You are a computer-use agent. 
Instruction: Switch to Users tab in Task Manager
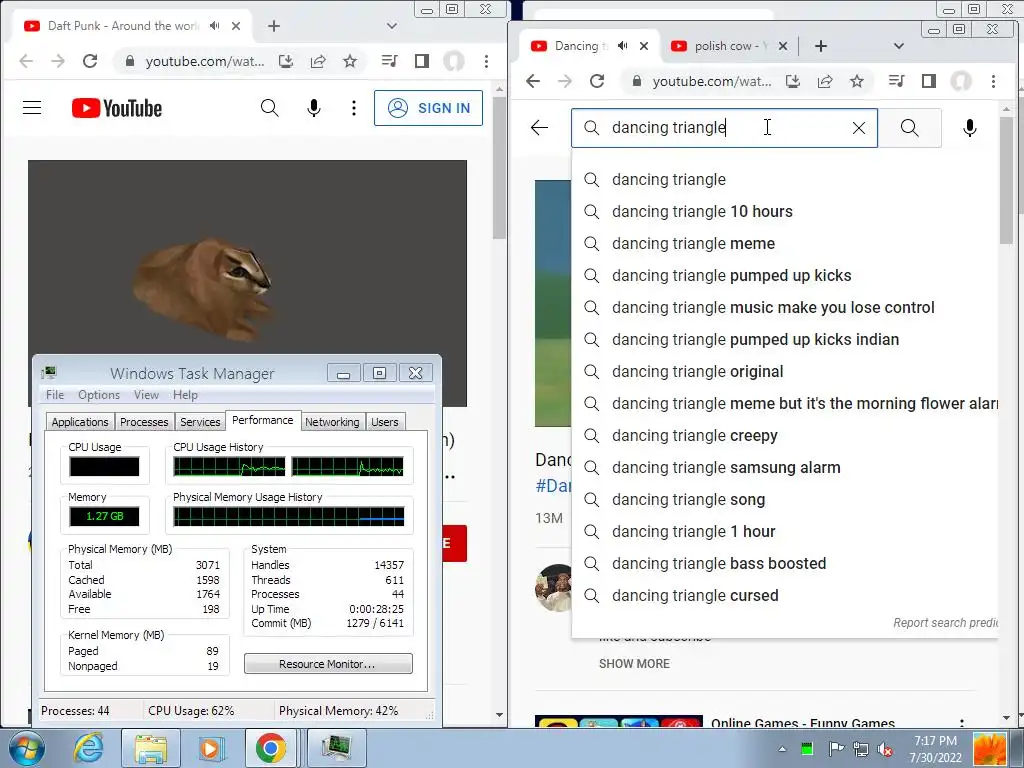point(385,422)
